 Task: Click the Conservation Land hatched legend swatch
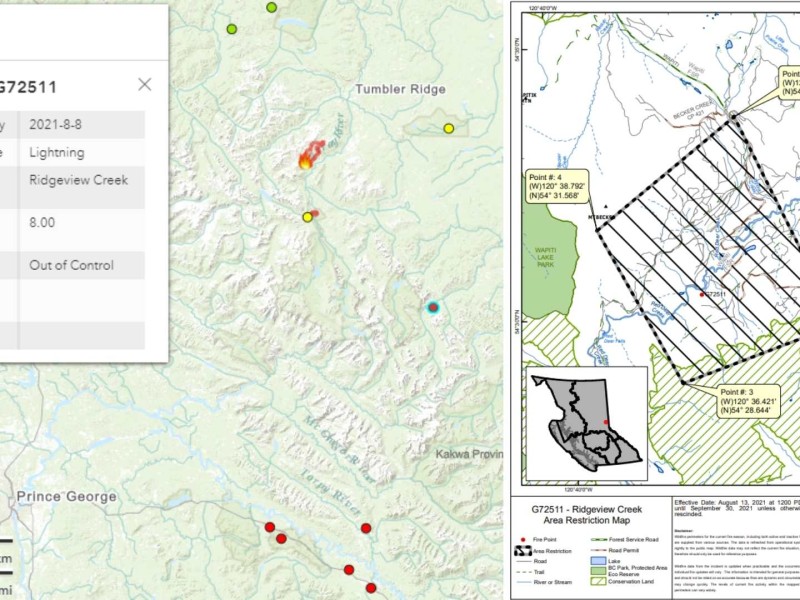(x=598, y=581)
